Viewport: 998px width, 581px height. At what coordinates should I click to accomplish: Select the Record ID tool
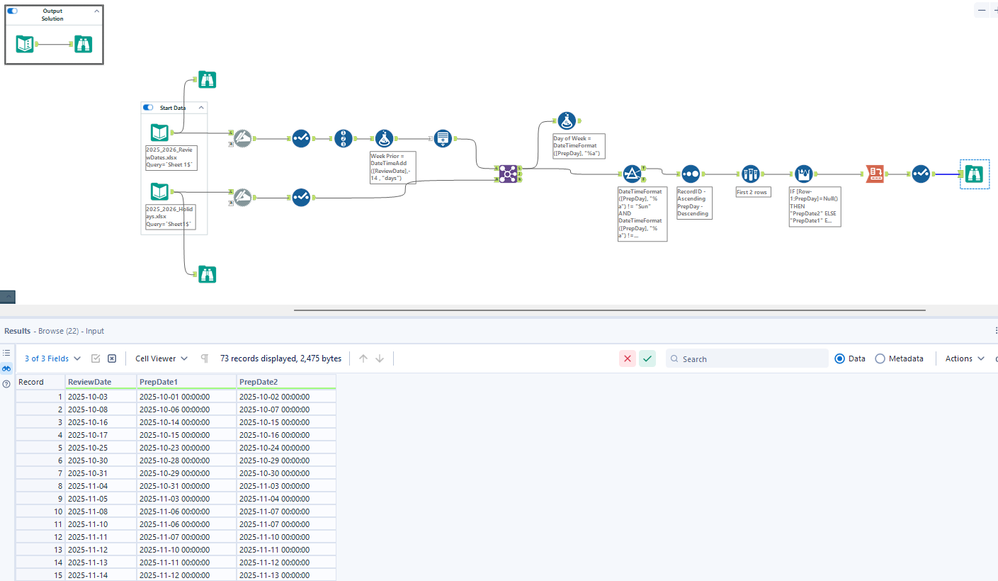(x=343, y=138)
